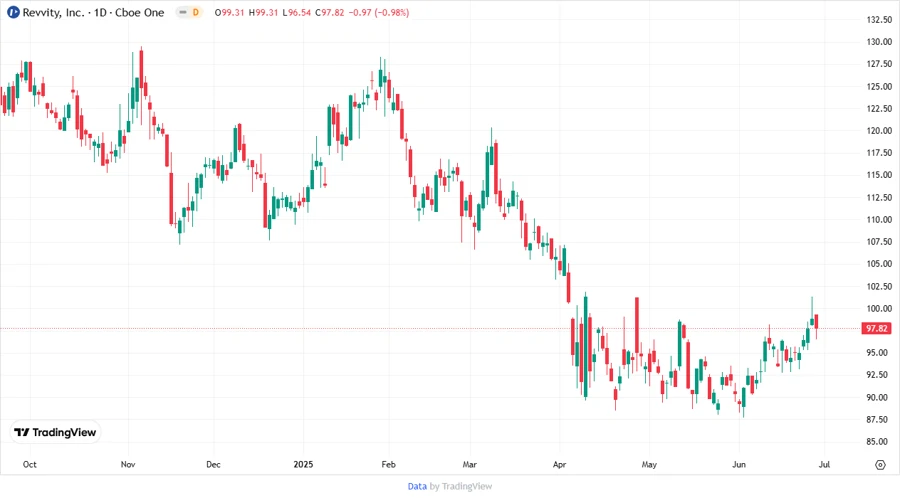900x498 pixels.
Task: Click the Revvity, Inc. symbol title
Action: 53,13
